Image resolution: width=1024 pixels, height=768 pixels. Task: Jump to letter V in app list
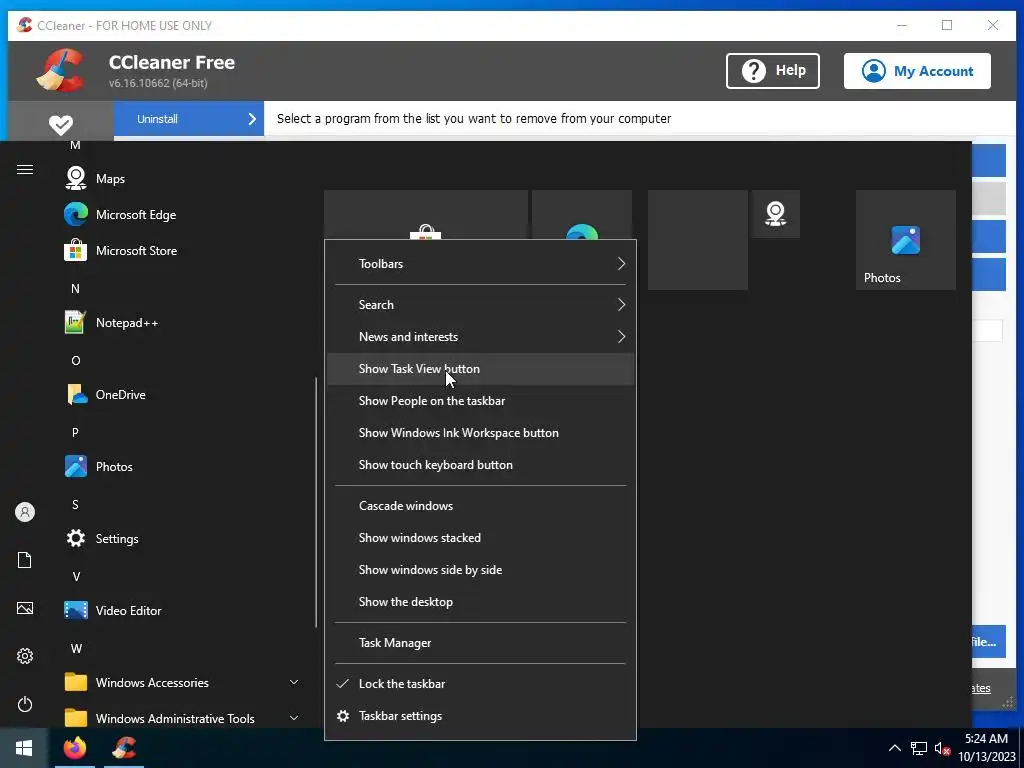coord(76,577)
